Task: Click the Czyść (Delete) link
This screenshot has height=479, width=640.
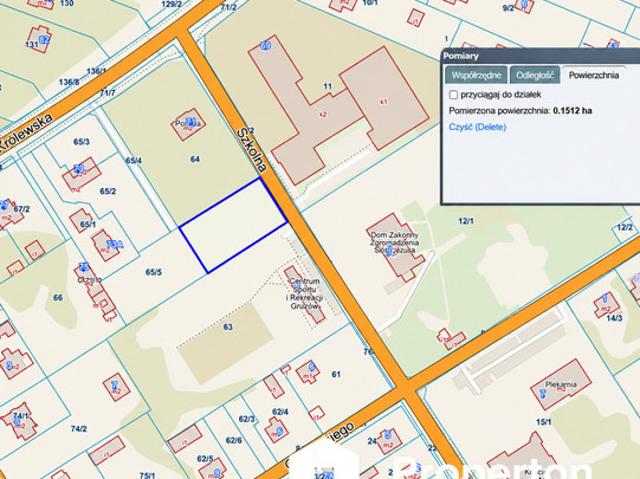Action: [477, 127]
